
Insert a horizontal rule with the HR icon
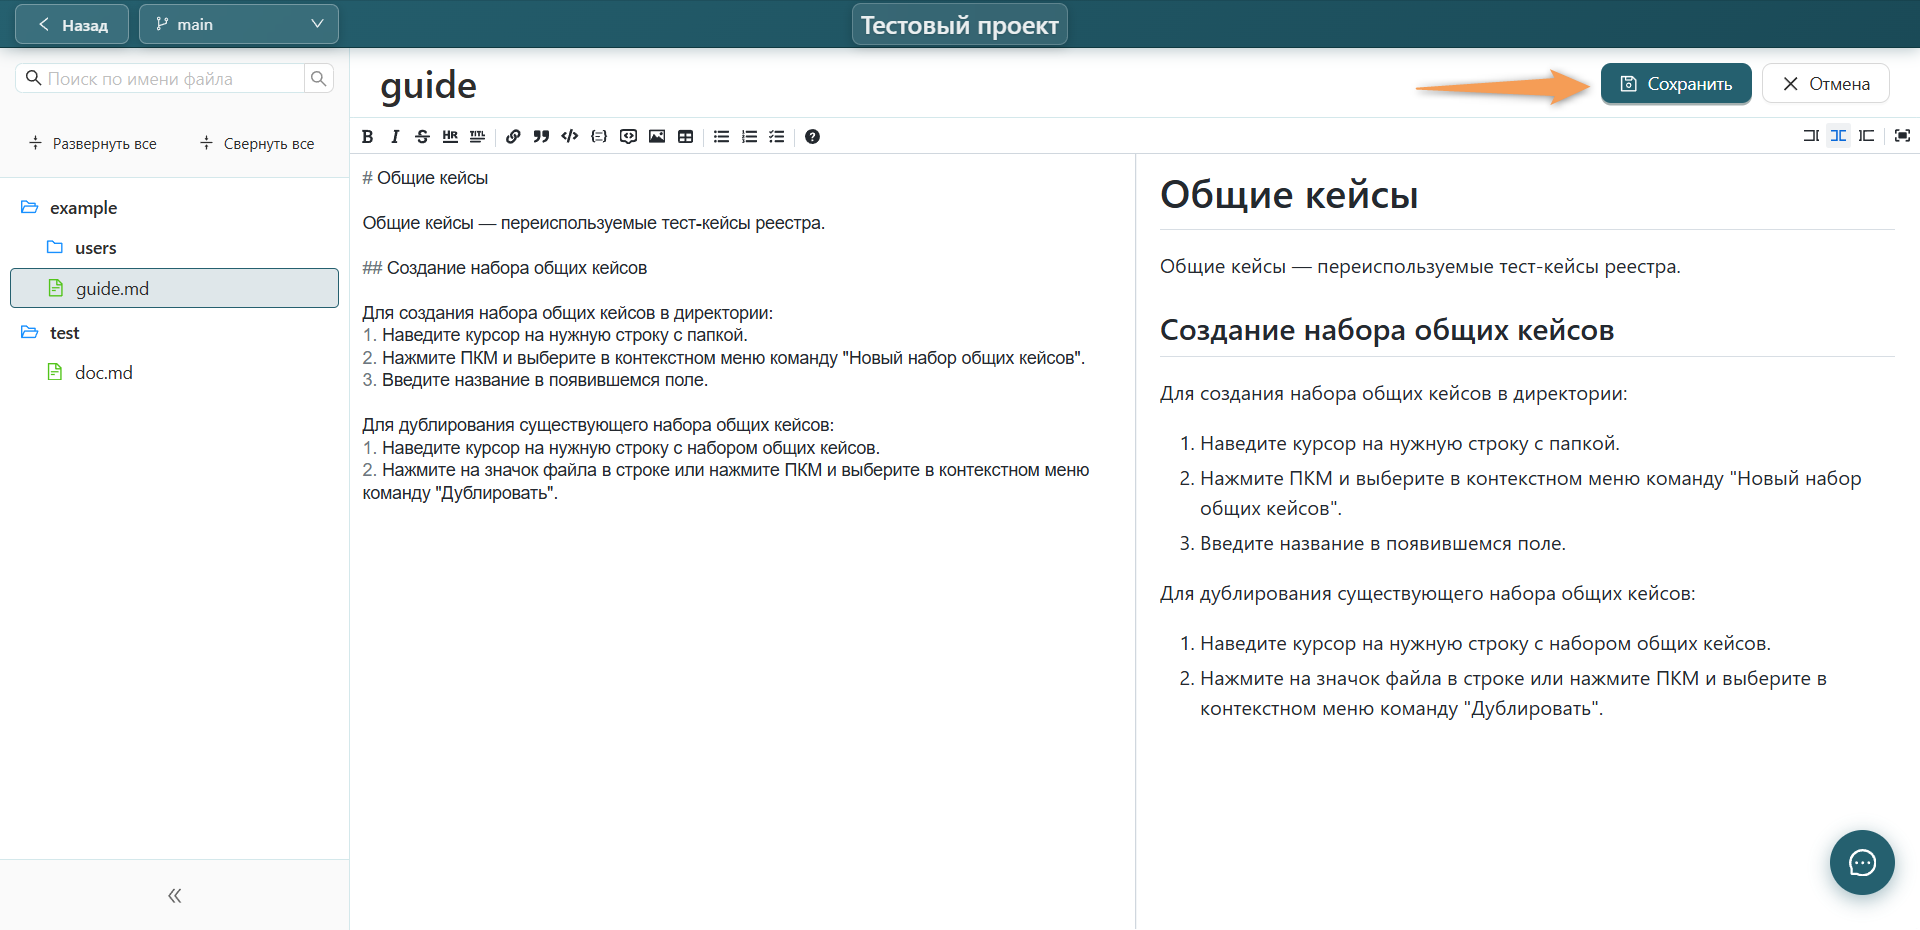pyautogui.click(x=450, y=137)
